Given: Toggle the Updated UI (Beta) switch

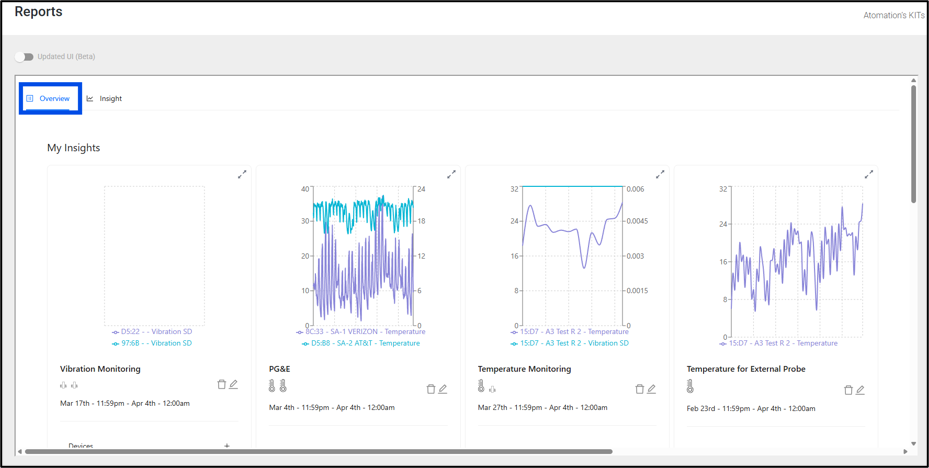Looking at the screenshot, I should pos(24,57).
